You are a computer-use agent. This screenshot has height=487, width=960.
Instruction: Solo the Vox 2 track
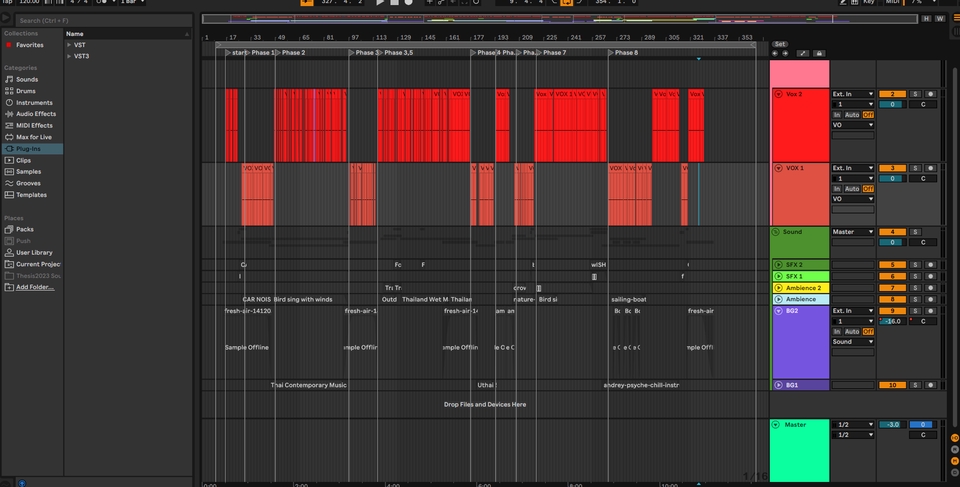[x=915, y=94]
